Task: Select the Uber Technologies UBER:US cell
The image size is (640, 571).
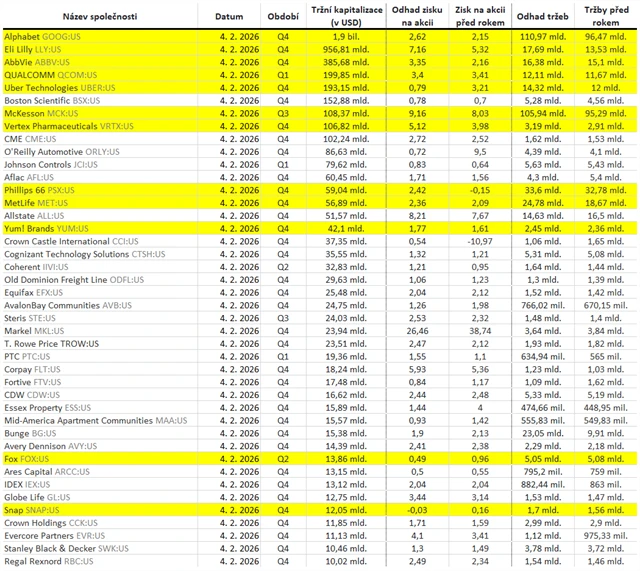Action: coord(60,87)
